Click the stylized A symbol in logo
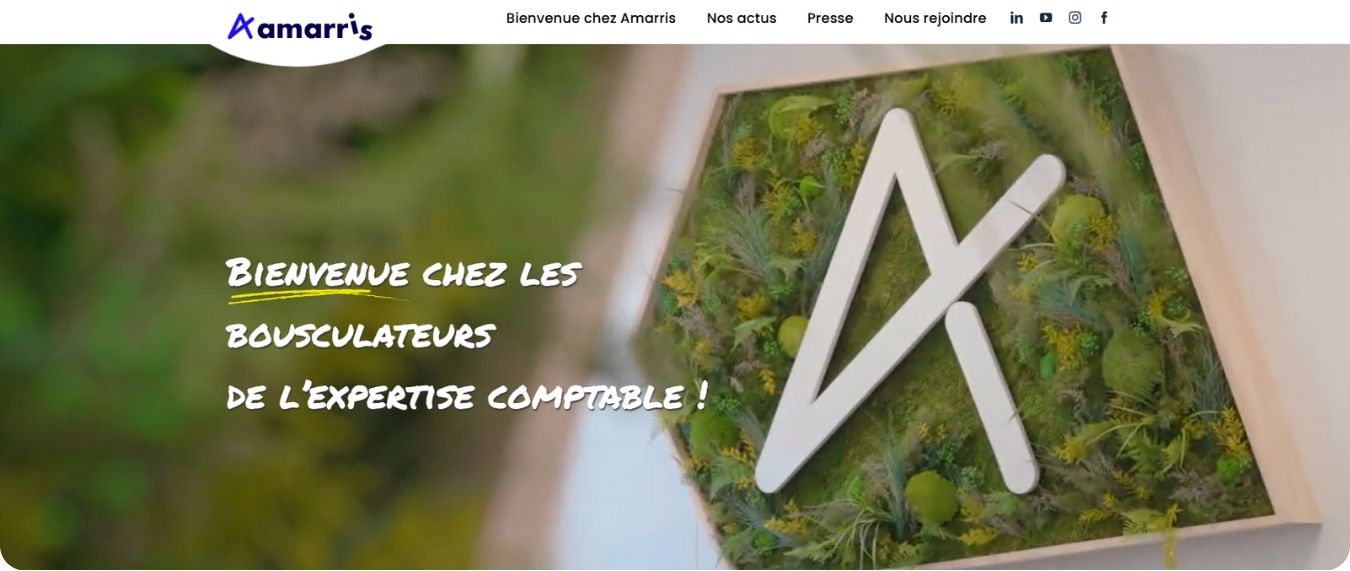Image resolution: width=1350 pixels, height=571 pixels. point(241,26)
